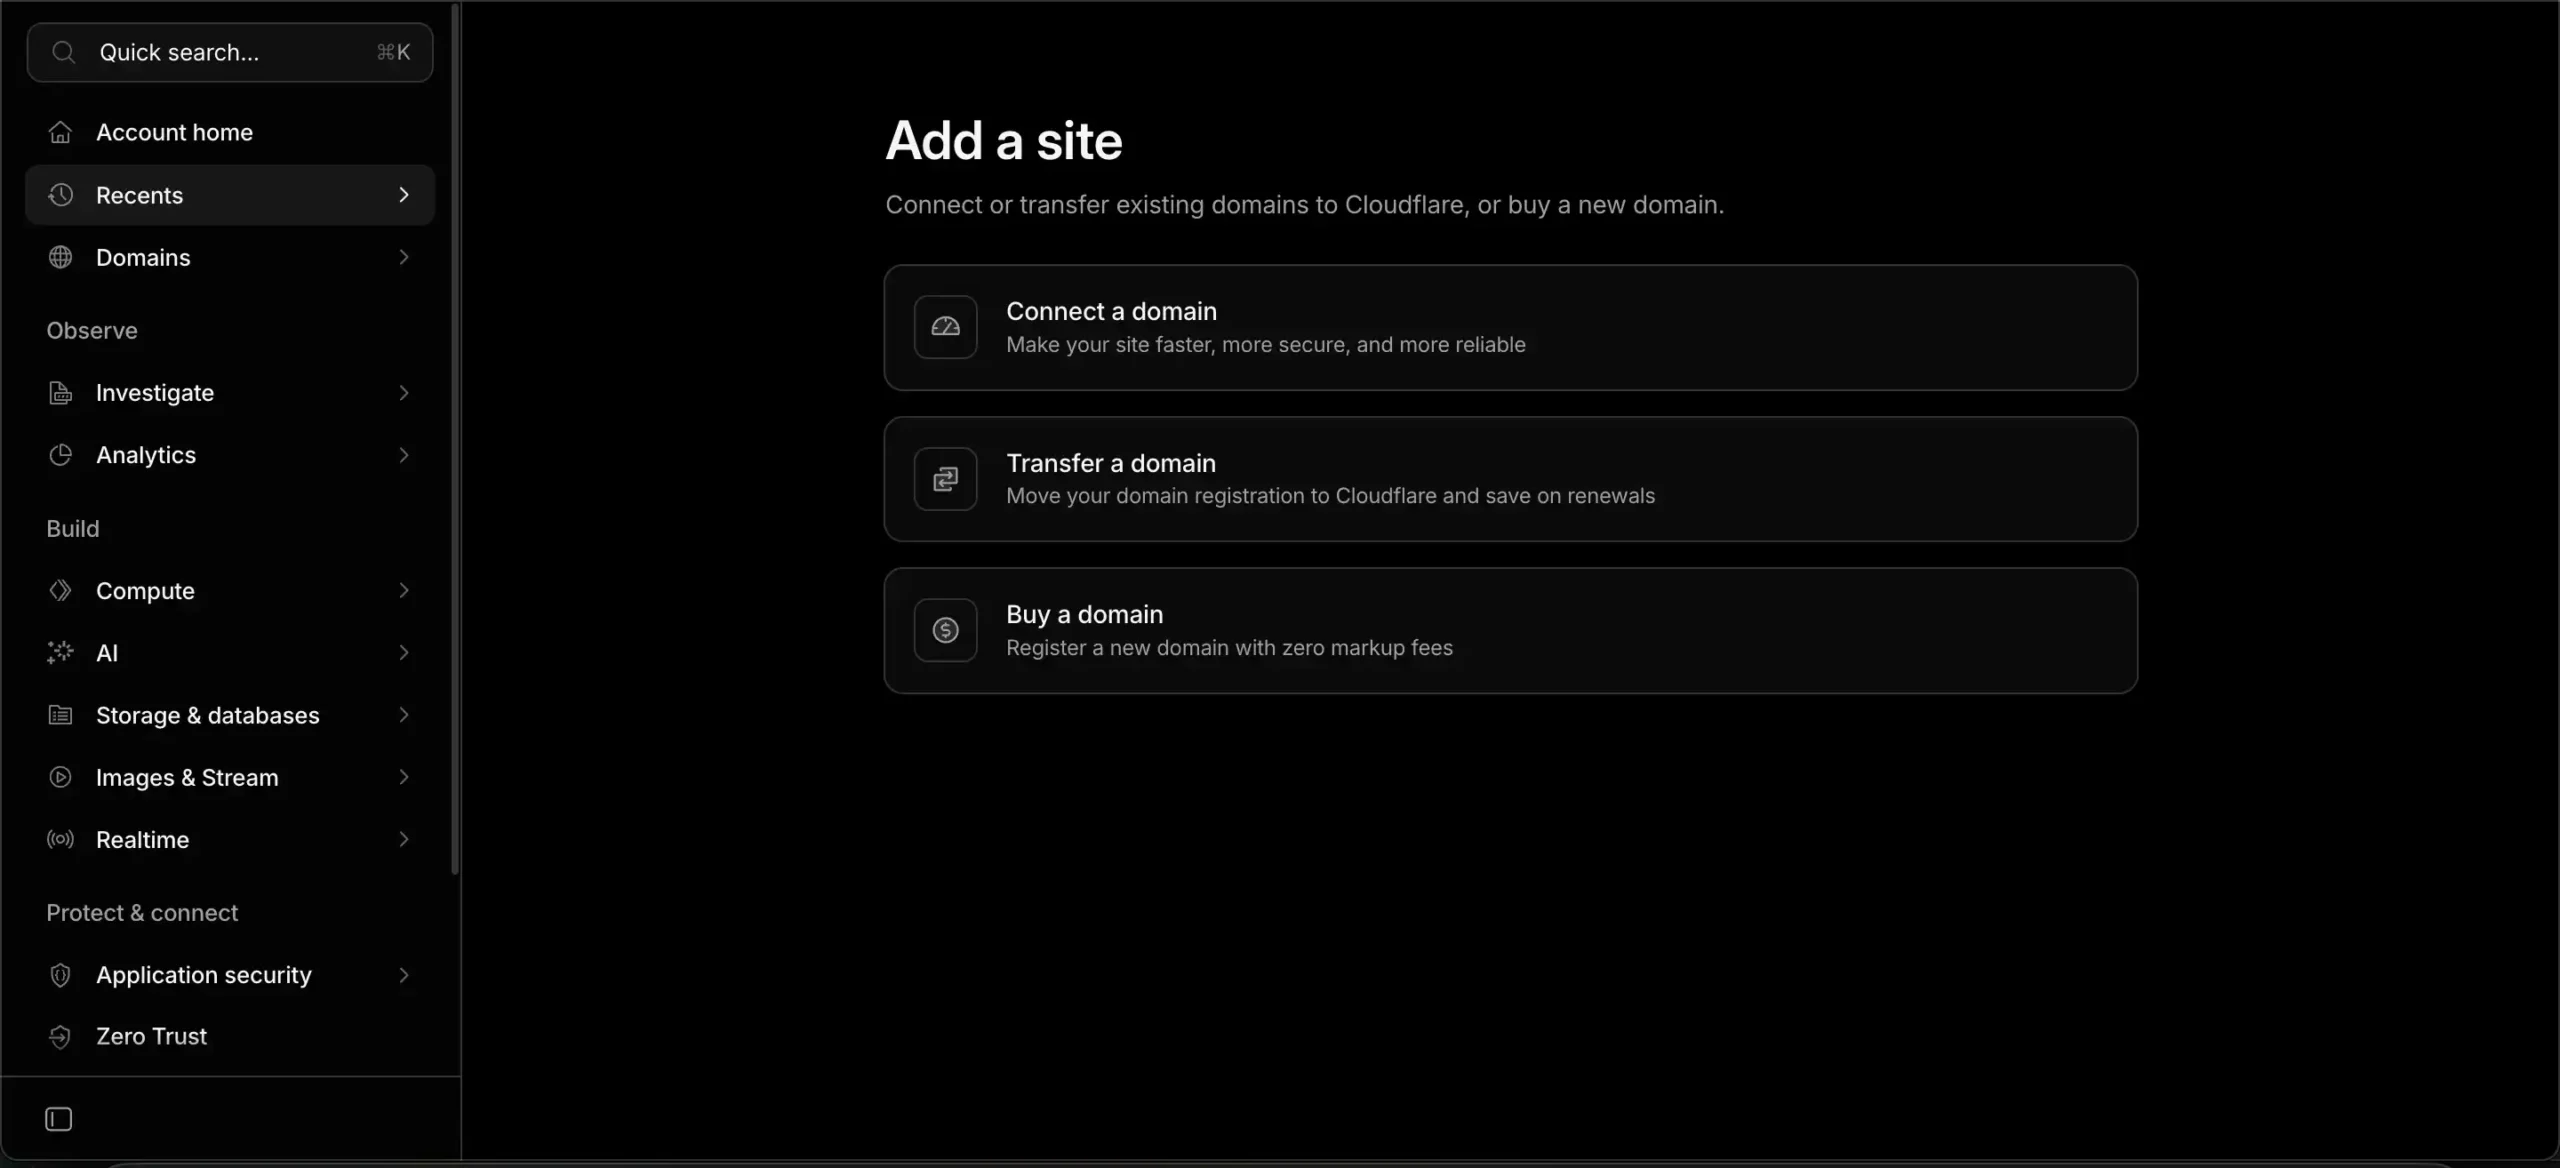Expand the Application security chevron
Image resolution: width=2560 pixels, height=1168 pixels.
[x=404, y=975]
